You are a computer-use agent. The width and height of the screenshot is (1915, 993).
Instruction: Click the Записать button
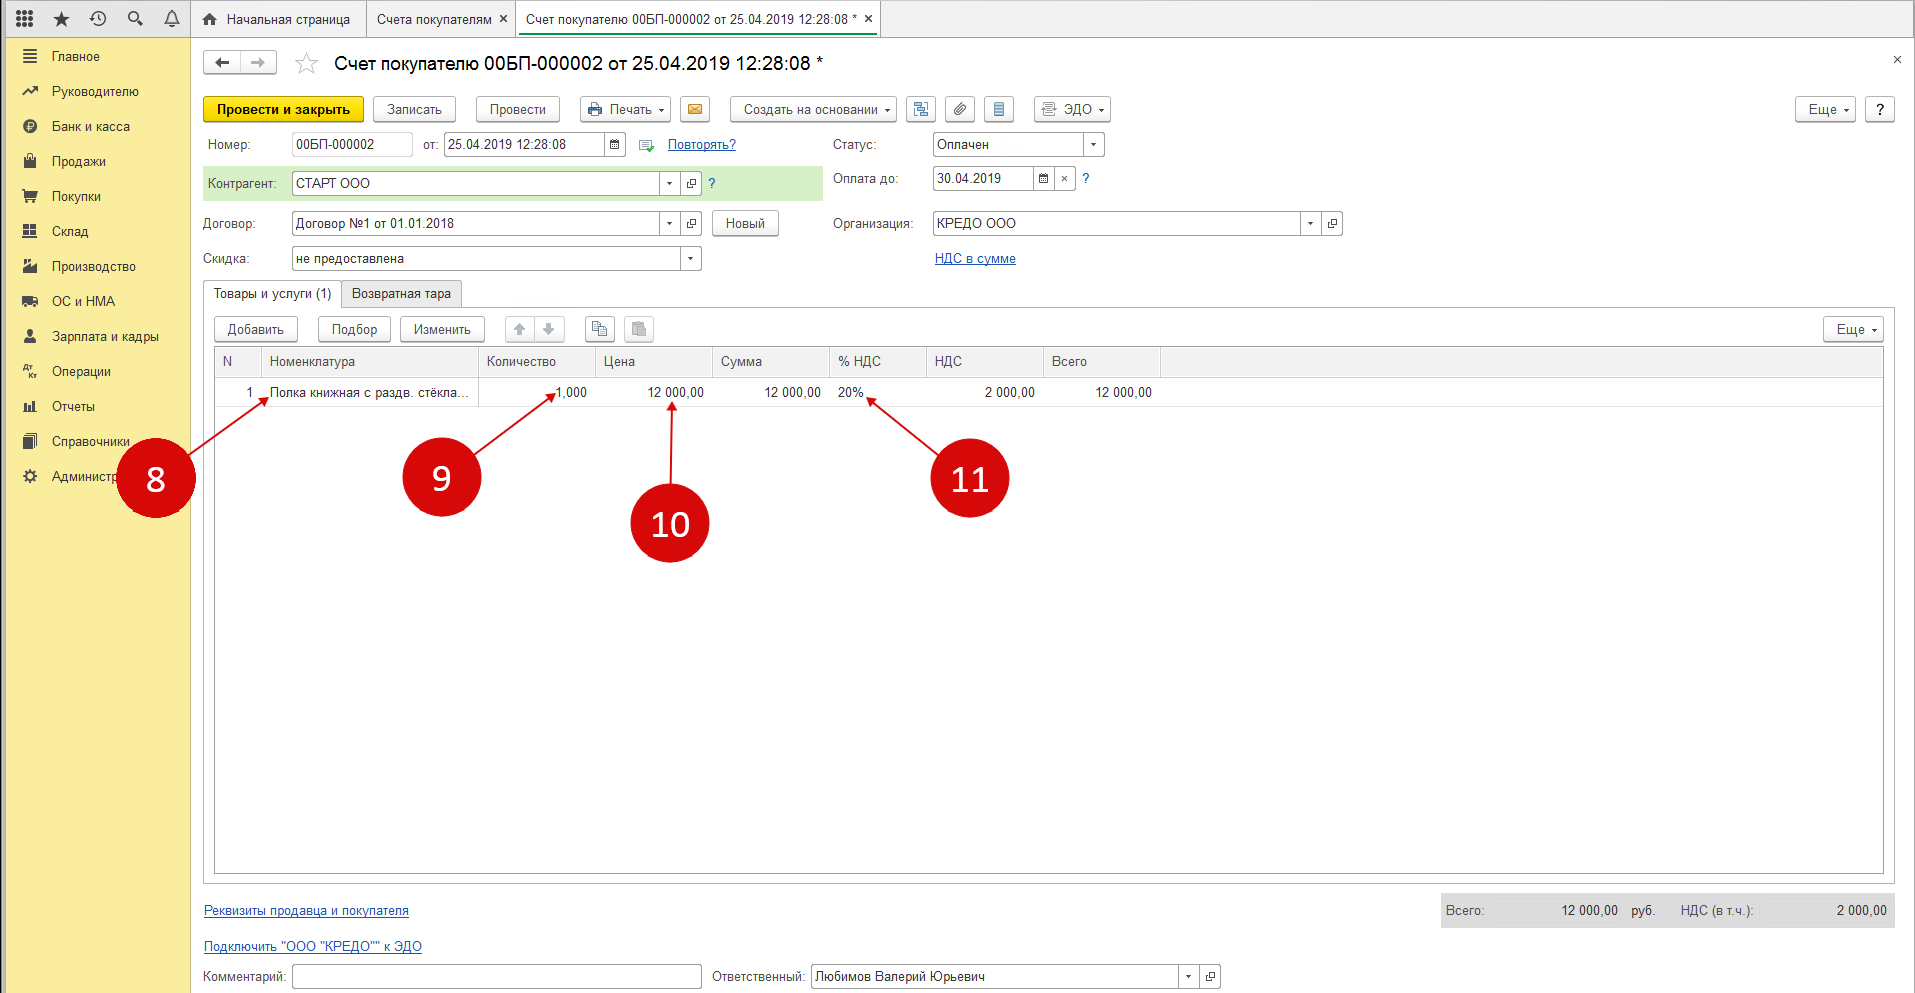tap(414, 109)
